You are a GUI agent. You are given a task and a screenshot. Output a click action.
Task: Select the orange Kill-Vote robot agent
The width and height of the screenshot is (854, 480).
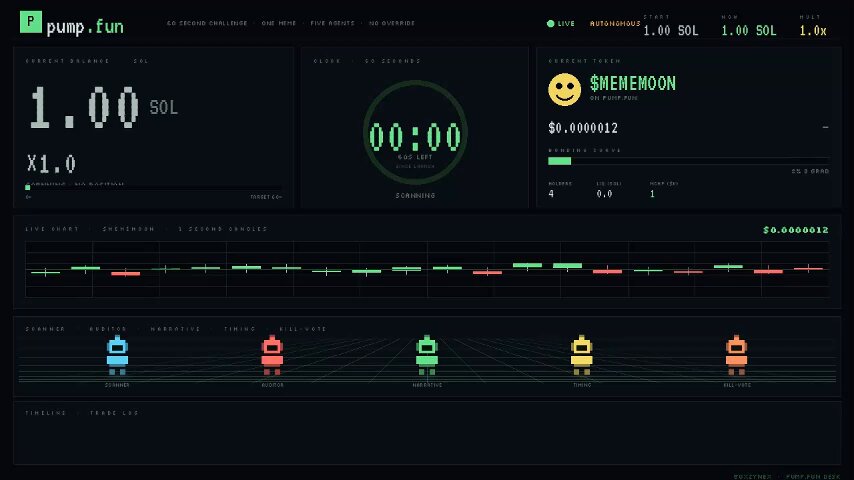click(x=736, y=355)
